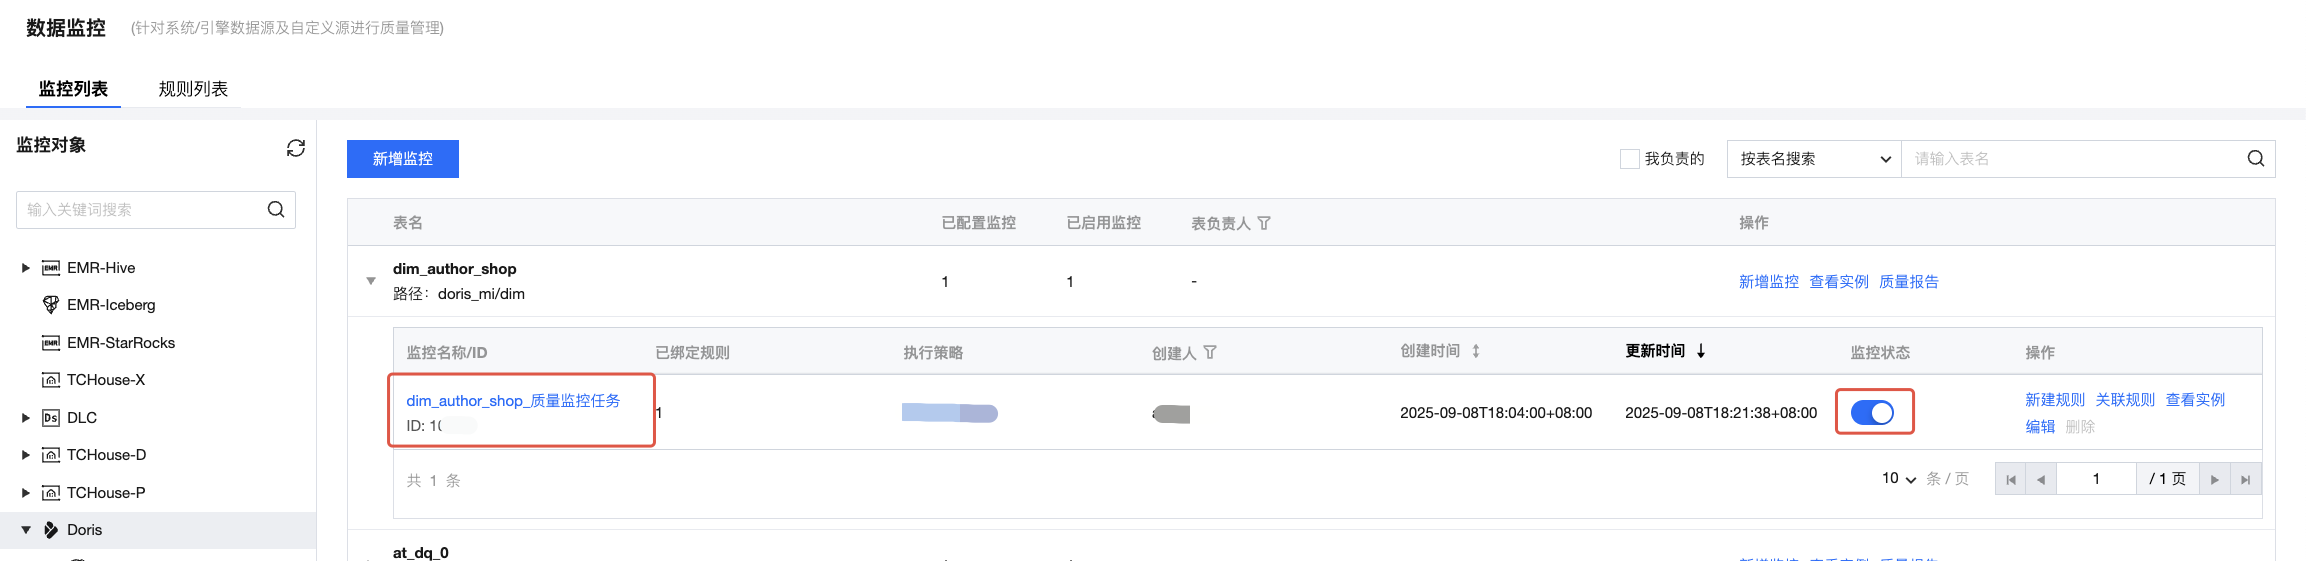Toggle the 监控状态 switch off
This screenshot has width=2306, height=561.
pos(1872,412)
